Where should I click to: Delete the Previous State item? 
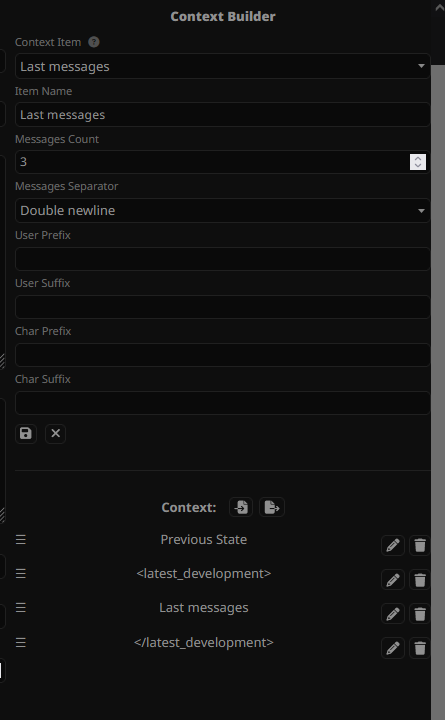coord(420,546)
